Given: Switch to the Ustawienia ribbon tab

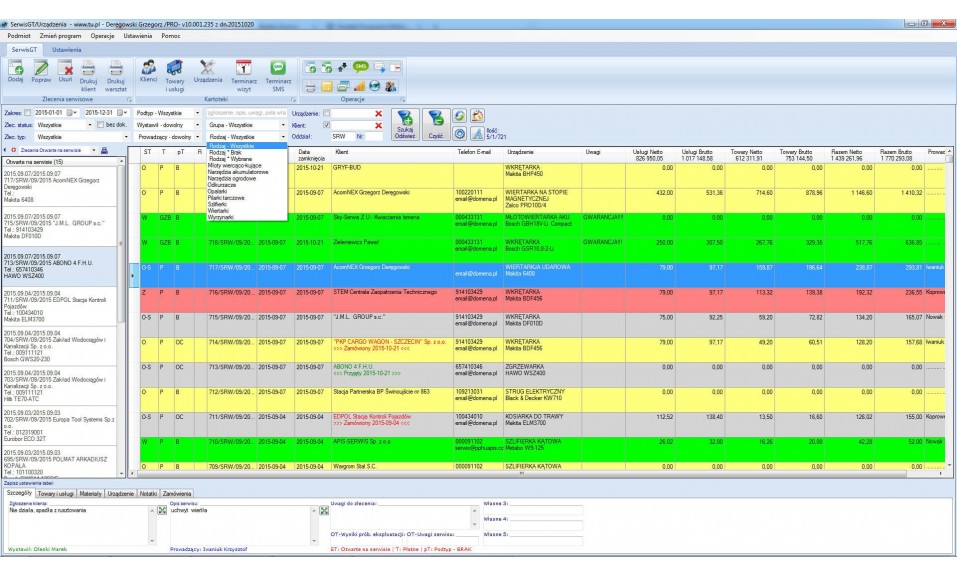Looking at the screenshot, I should click(x=67, y=49).
